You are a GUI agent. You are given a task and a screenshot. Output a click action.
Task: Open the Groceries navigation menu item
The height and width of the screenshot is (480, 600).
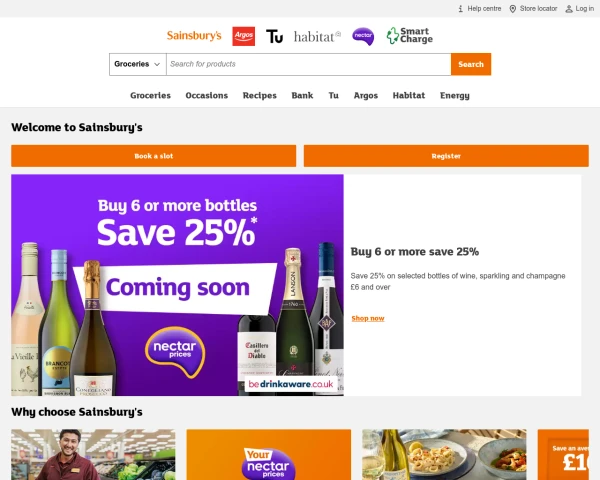point(150,95)
